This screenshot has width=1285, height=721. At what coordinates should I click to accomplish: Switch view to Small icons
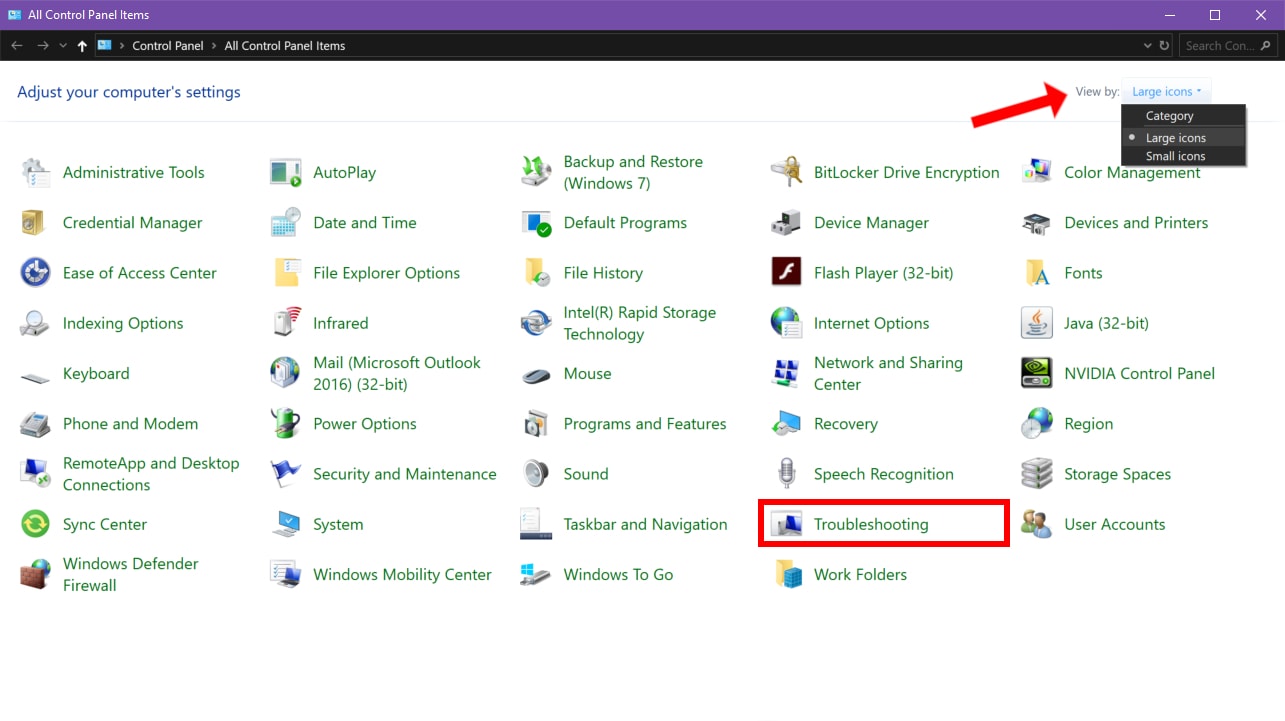click(x=1175, y=155)
